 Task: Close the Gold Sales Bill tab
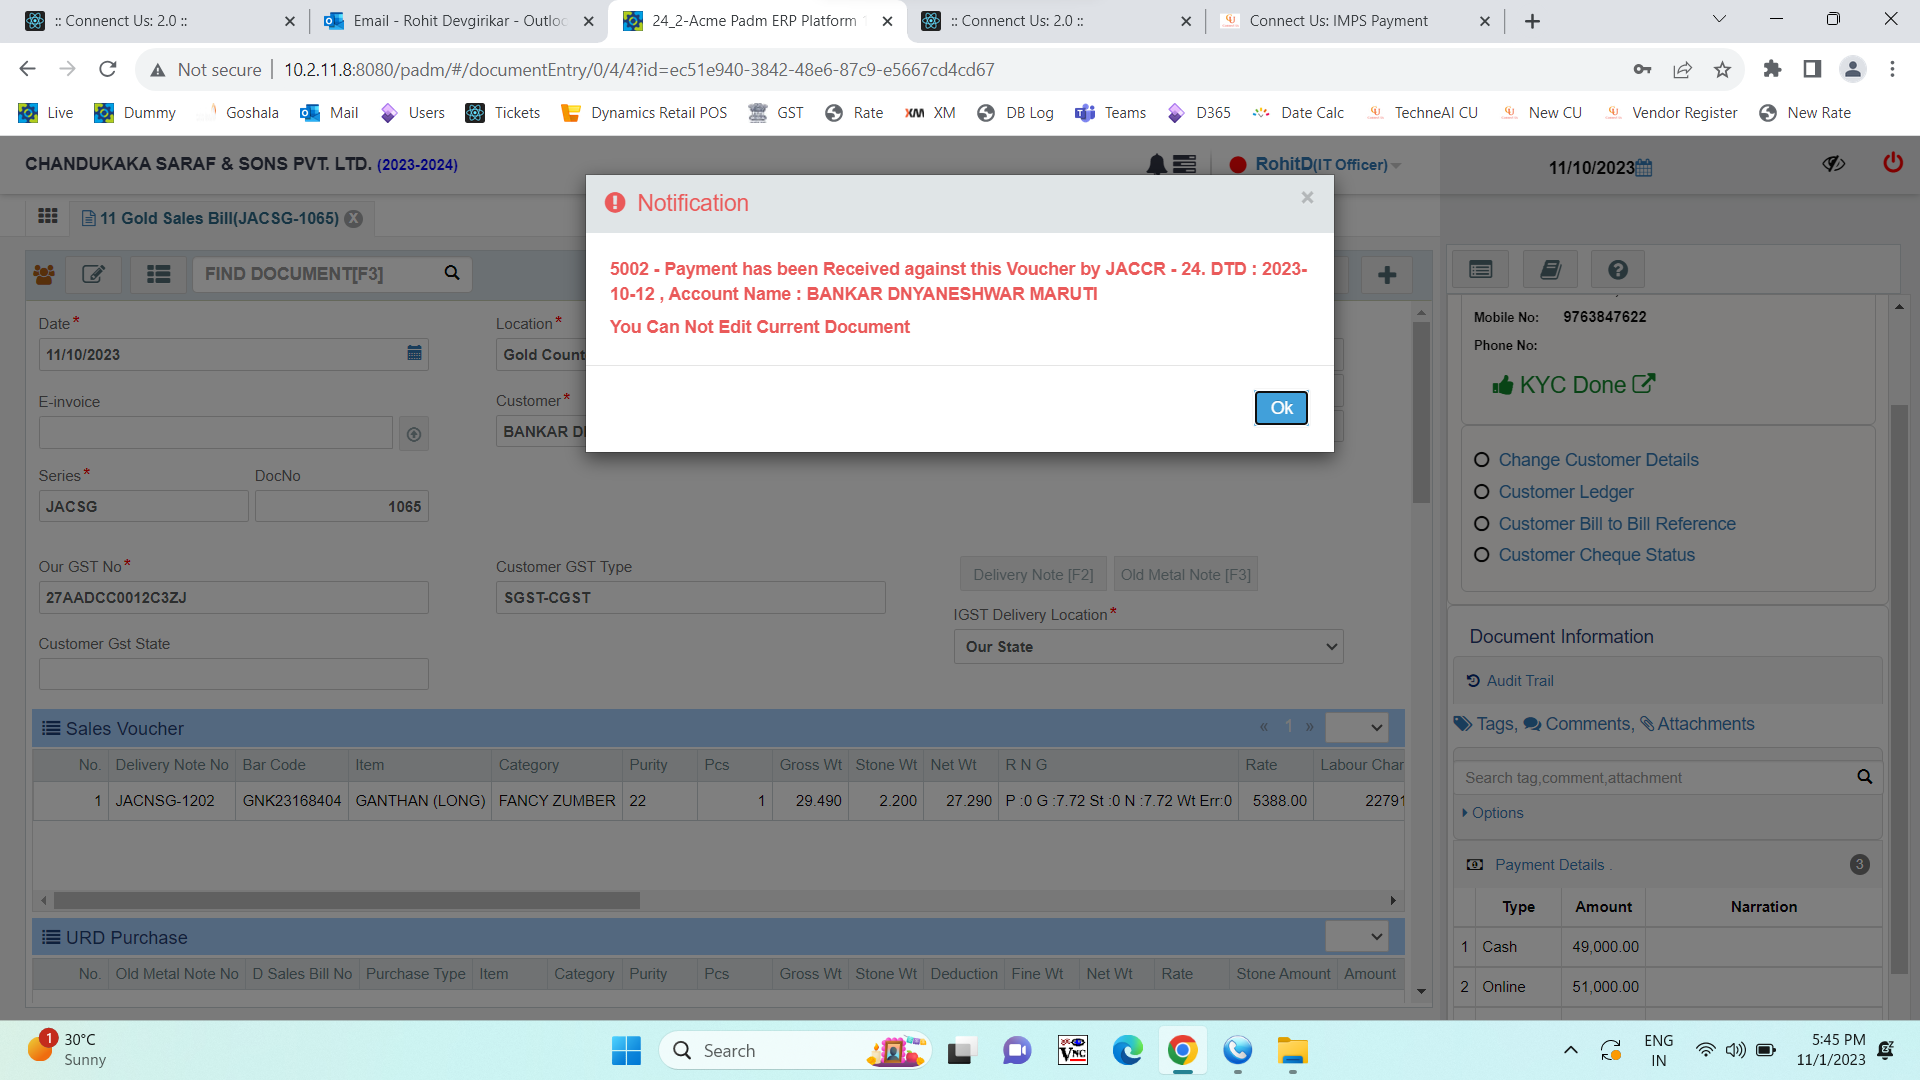point(354,219)
